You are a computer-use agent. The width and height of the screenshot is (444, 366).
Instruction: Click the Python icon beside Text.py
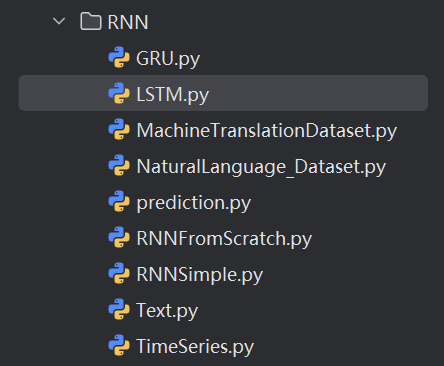[119, 309]
